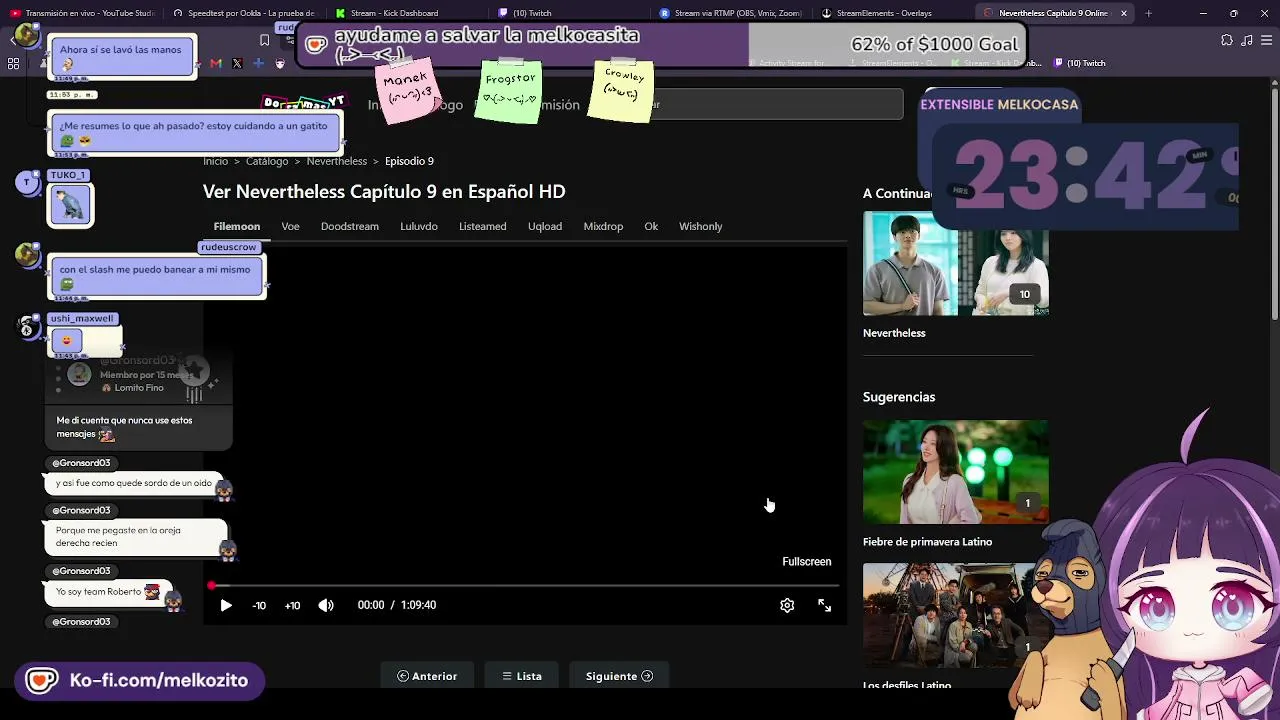
Task: Open the workspaces grid icon
Action: click(13, 63)
